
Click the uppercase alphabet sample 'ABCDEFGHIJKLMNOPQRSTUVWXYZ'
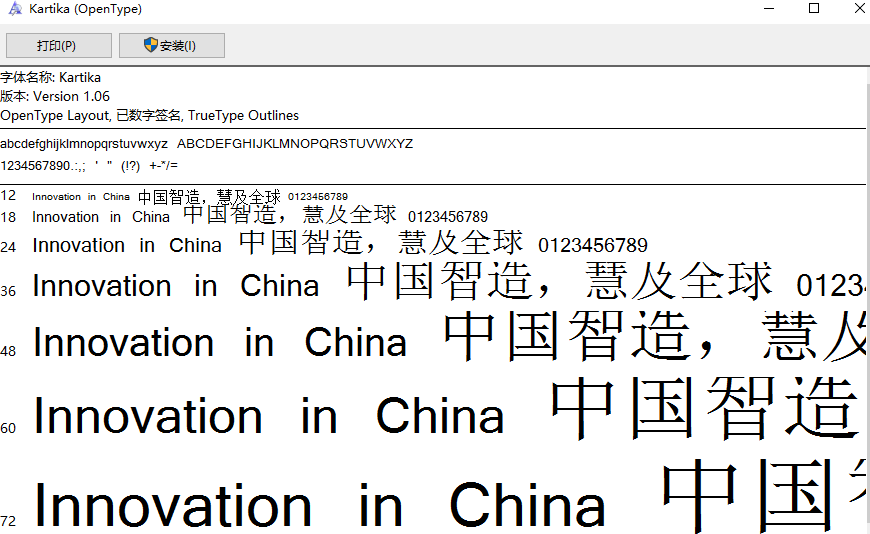(295, 144)
